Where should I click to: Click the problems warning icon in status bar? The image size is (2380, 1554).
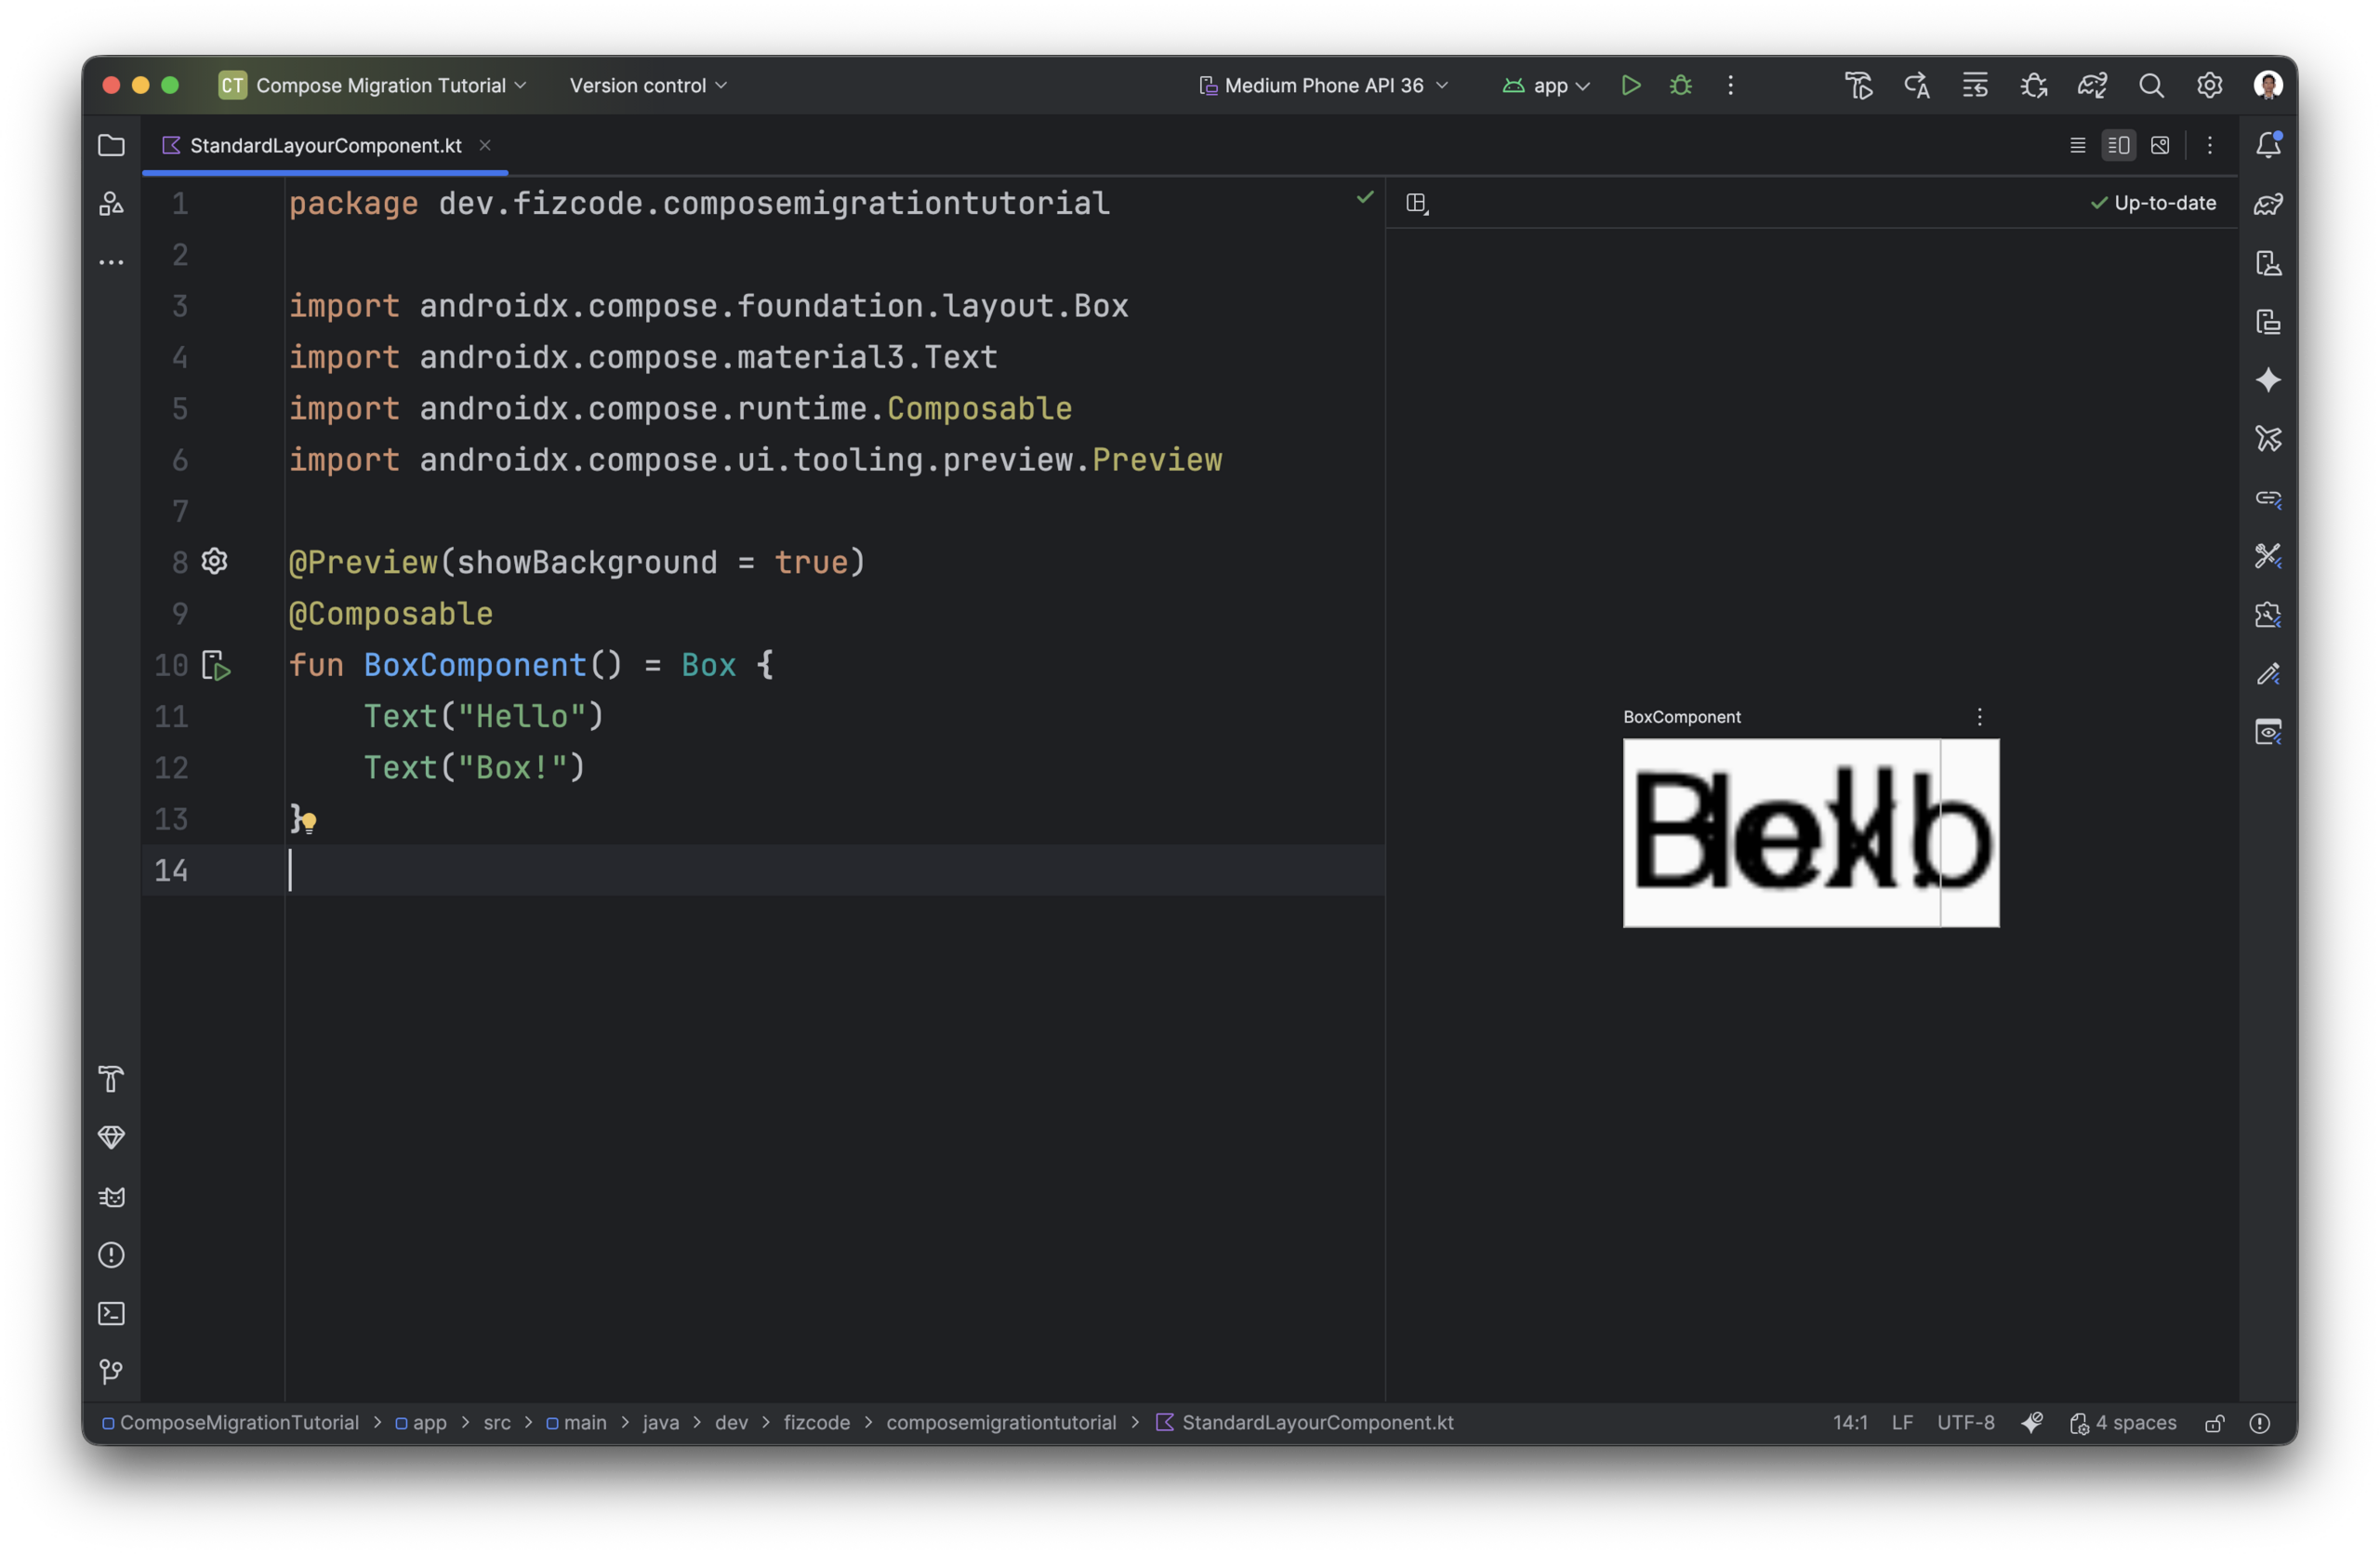pyautogui.click(x=2260, y=1423)
